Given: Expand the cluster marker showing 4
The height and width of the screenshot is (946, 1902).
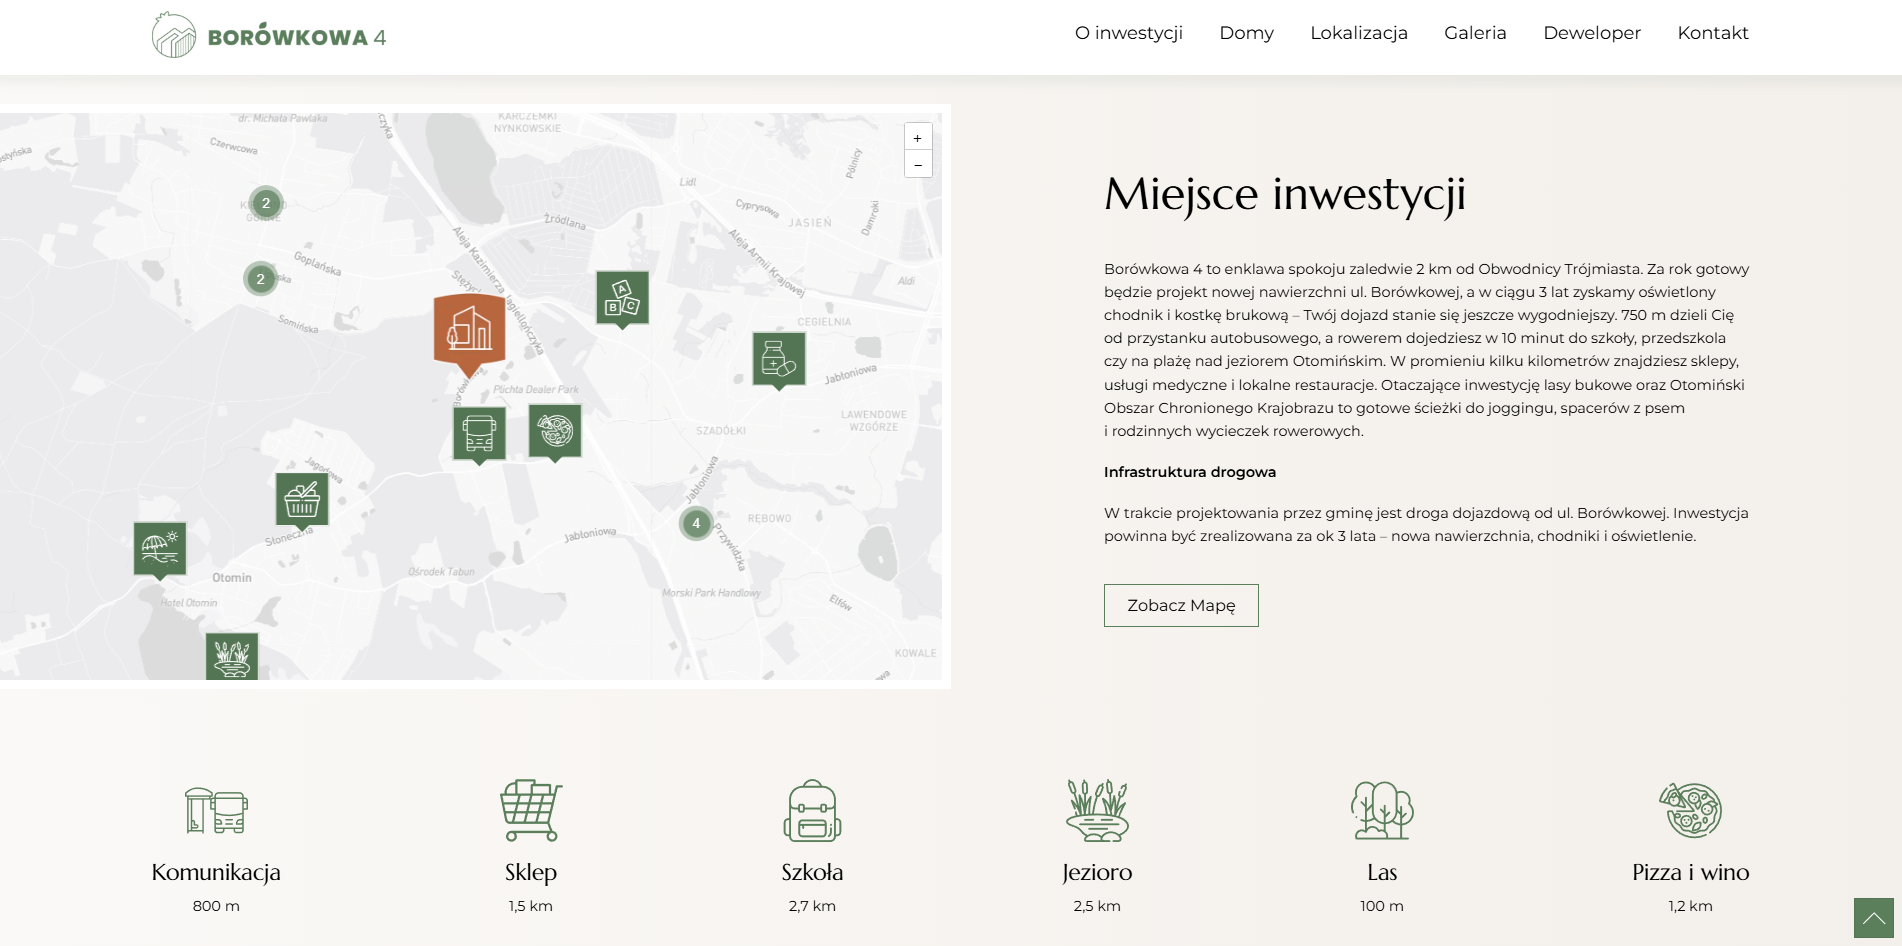Looking at the screenshot, I should tap(696, 523).
